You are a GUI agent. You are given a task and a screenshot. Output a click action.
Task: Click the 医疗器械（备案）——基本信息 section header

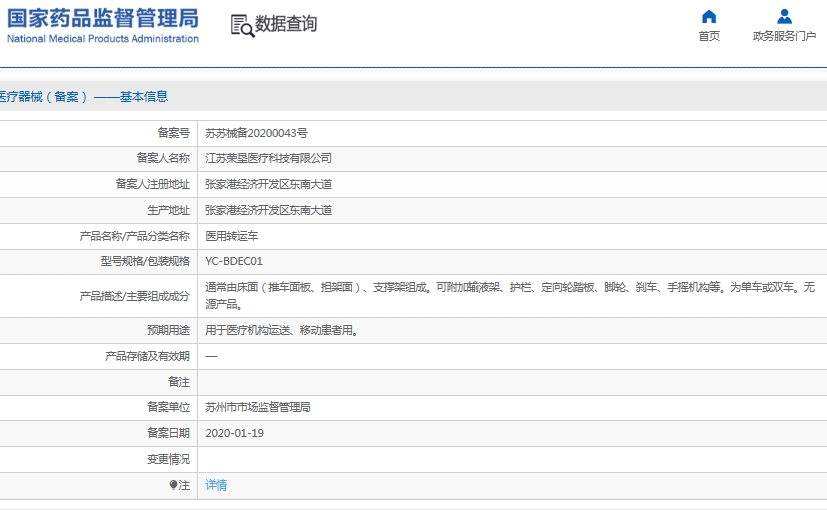coord(83,97)
